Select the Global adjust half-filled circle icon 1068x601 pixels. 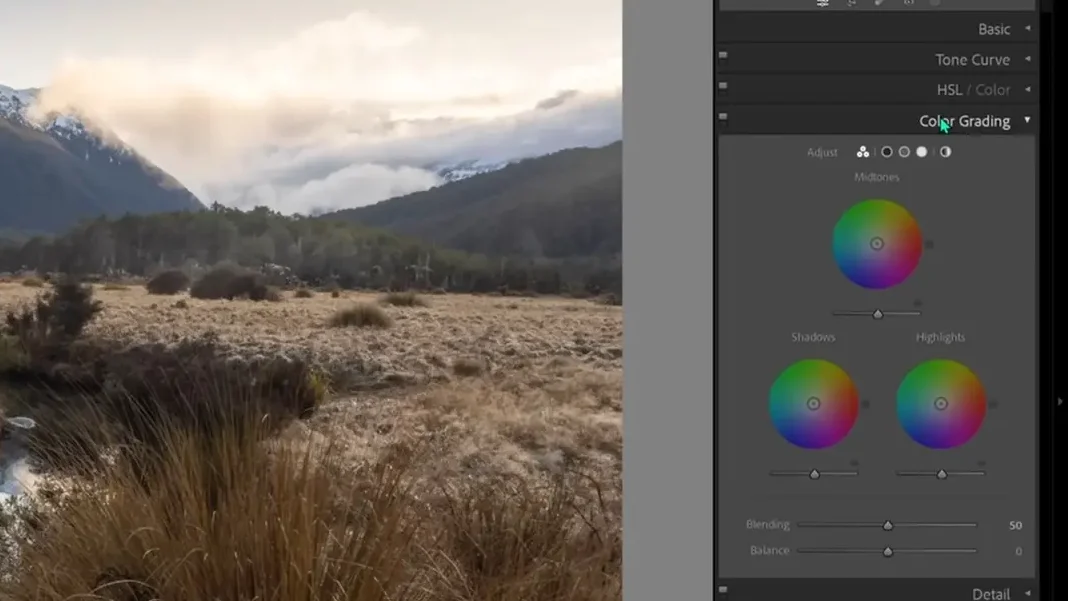(945, 152)
